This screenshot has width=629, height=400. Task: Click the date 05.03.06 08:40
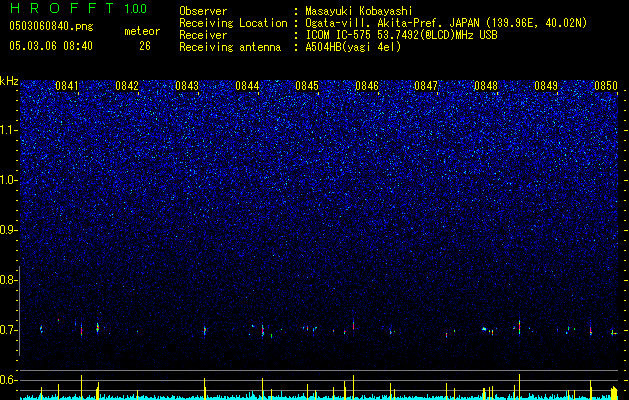51,46
